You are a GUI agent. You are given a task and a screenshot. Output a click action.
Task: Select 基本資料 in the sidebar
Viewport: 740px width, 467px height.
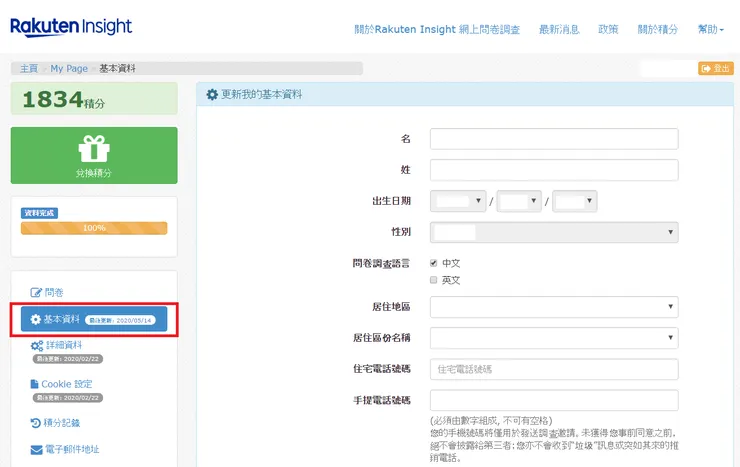[94, 319]
